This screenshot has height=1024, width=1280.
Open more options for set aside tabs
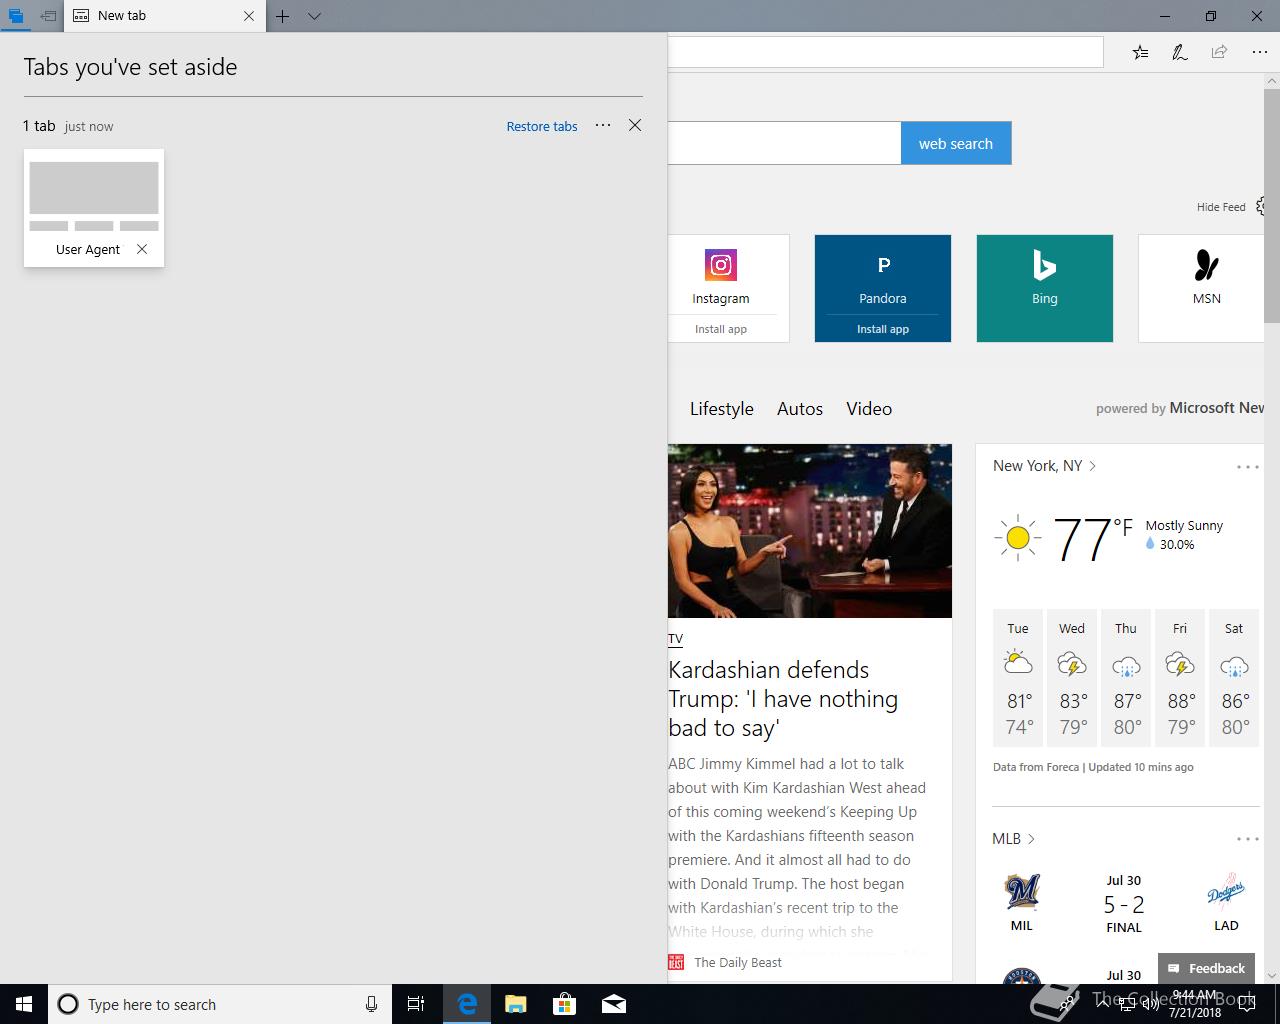[603, 125]
